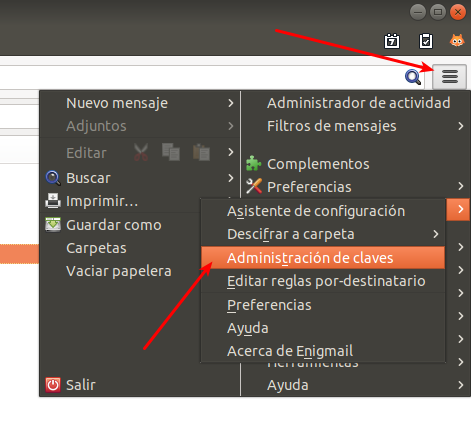Open the tasks clipboard icon
471x441 pixels.
pos(426,41)
